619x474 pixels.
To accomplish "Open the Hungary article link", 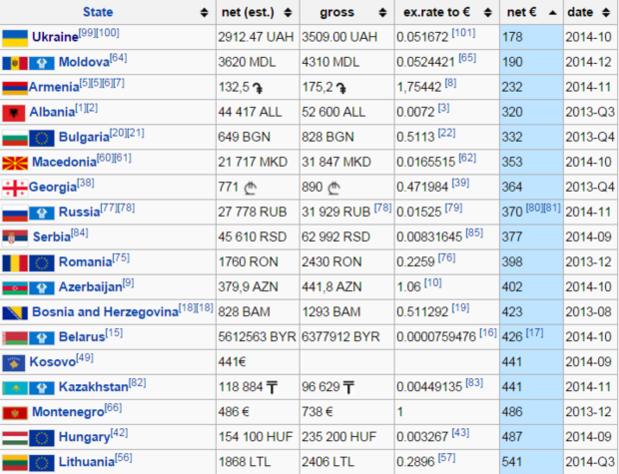I will tap(84, 437).
